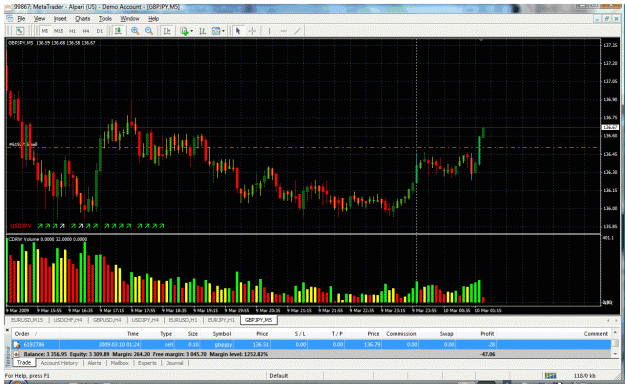Viewport: 625px width, 384px height.
Task: Expand the templates dropdown arrow
Action: (223, 31)
